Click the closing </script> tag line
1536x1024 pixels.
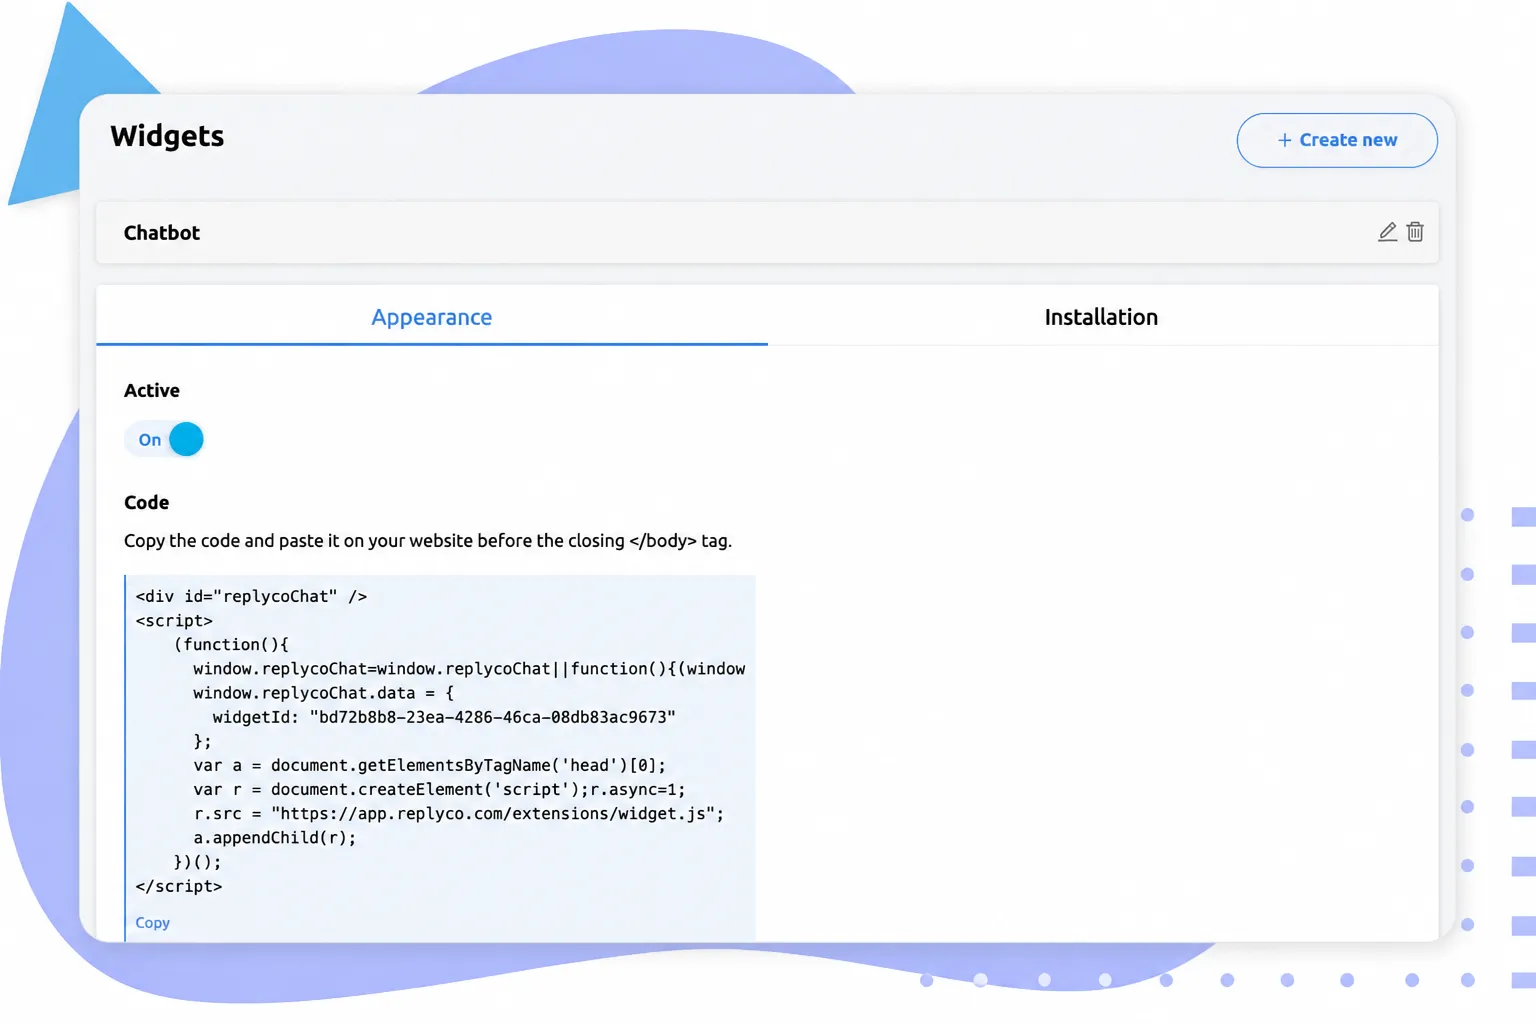(179, 886)
